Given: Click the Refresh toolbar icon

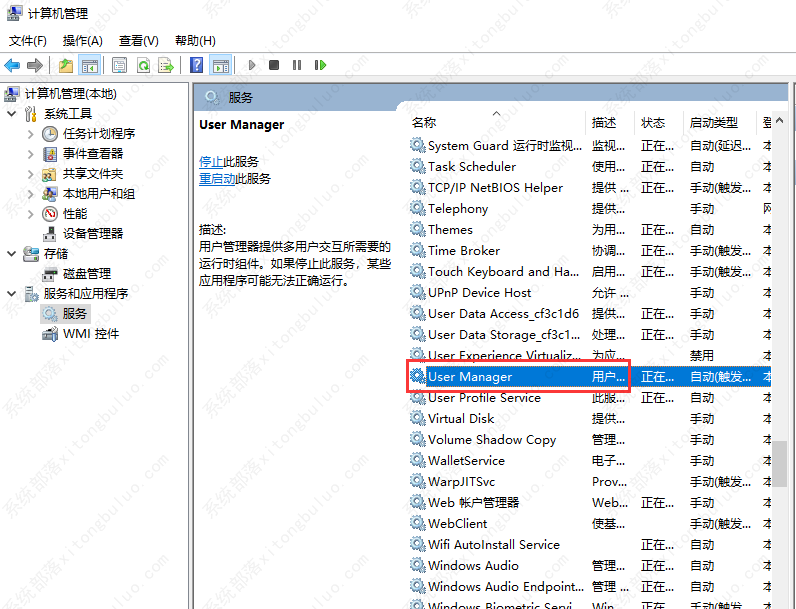Looking at the screenshot, I should (143, 65).
